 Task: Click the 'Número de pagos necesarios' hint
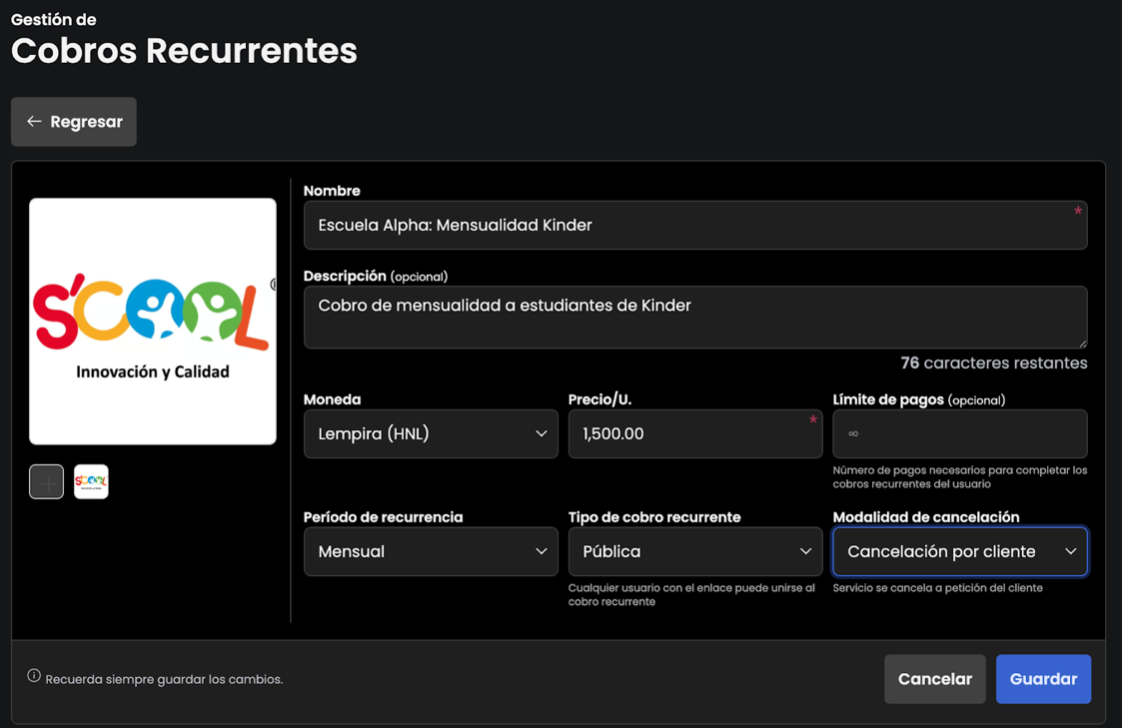coord(960,477)
